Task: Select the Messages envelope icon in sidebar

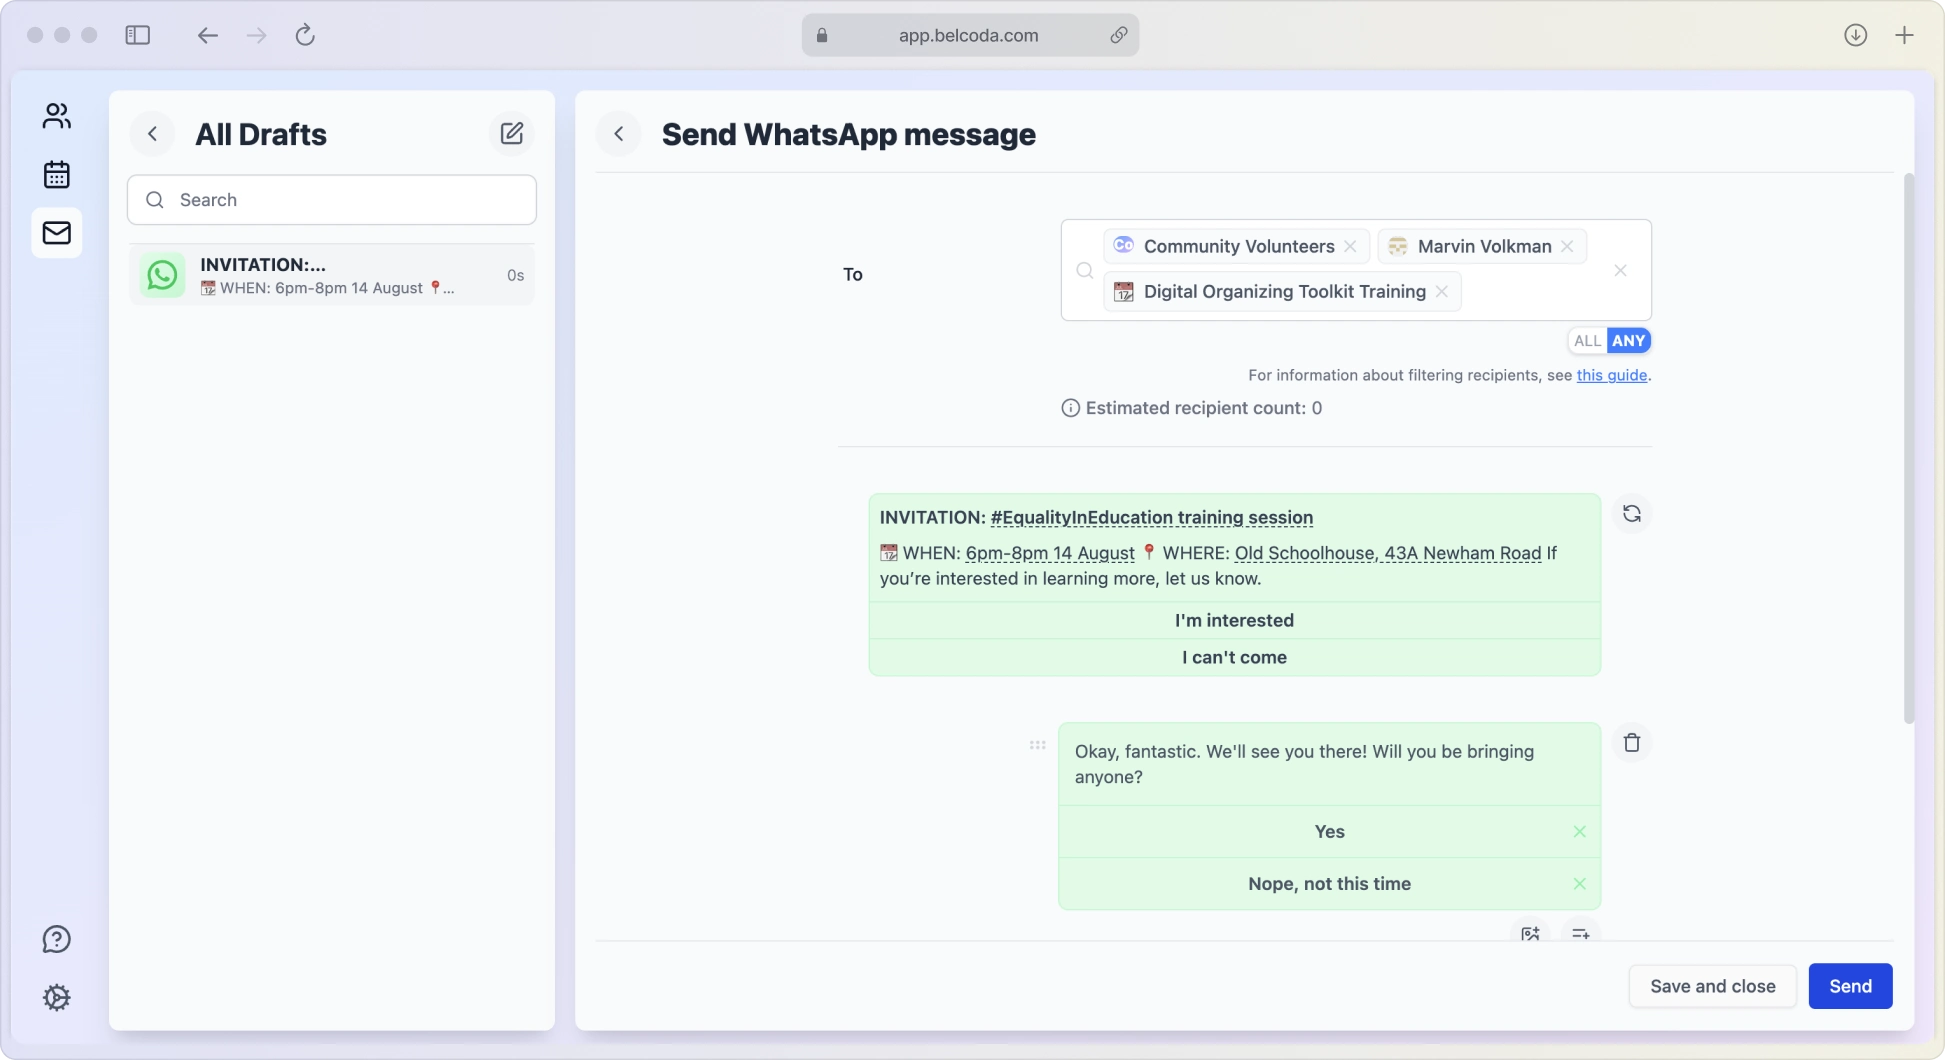Action: [57, 233]
